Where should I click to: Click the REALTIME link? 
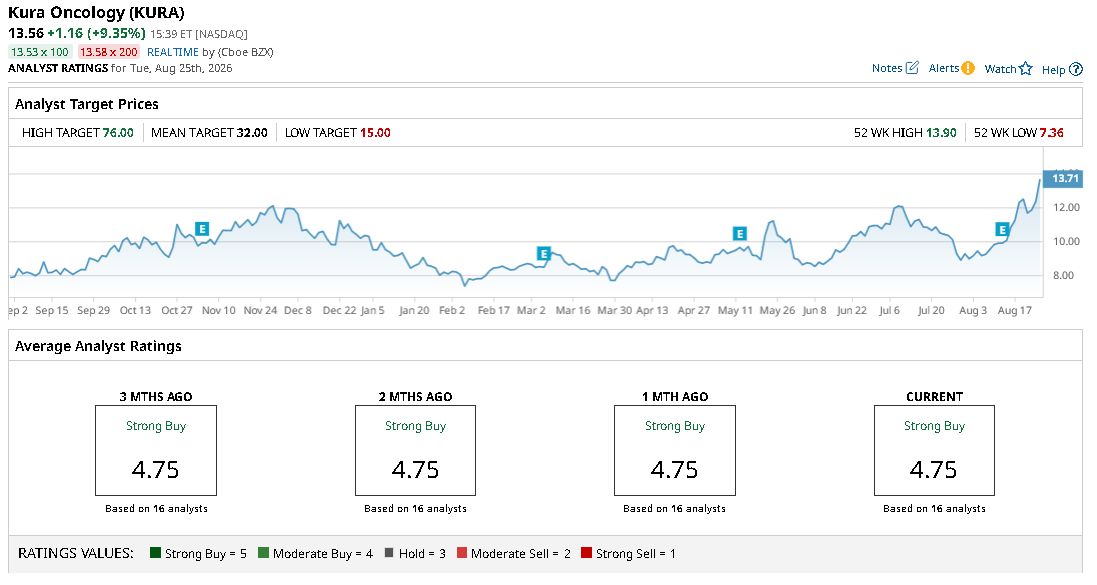point(173,52)
